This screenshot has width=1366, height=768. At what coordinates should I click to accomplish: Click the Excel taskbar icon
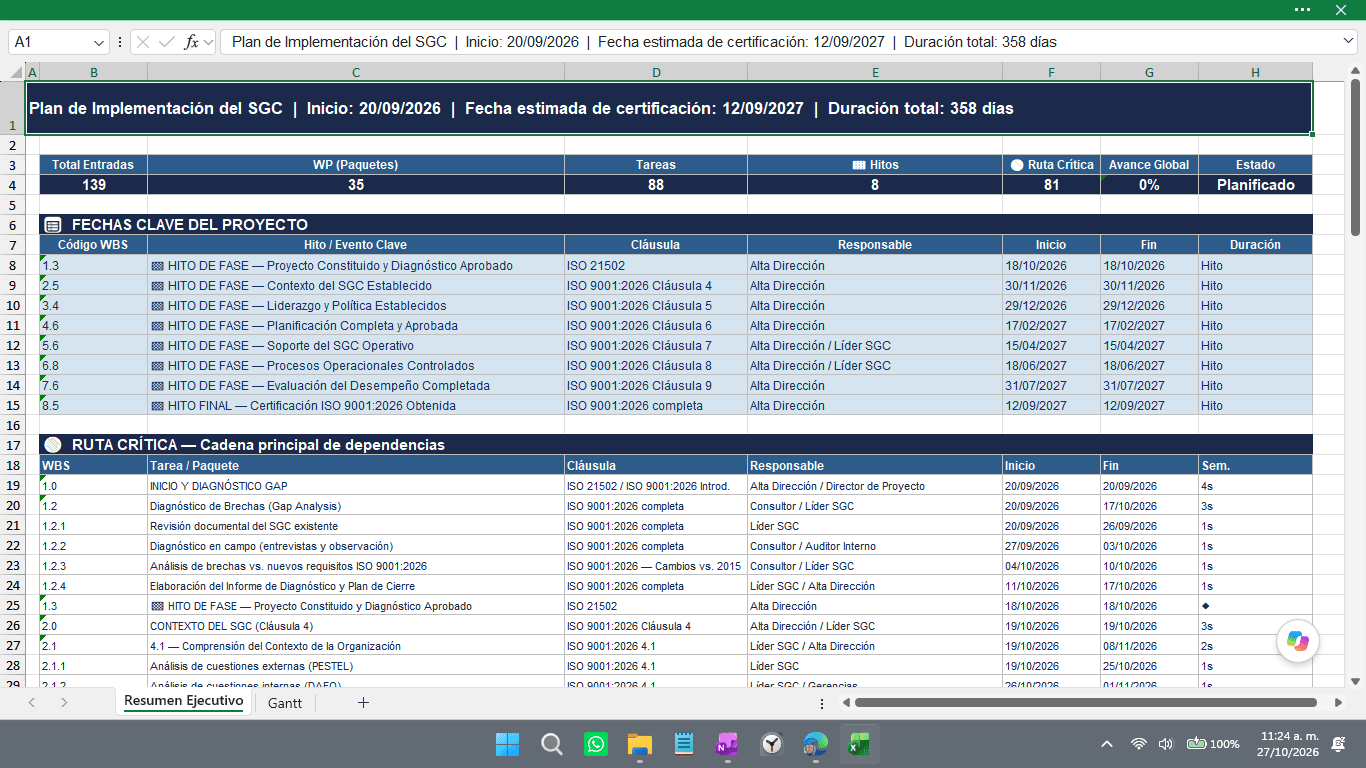coord(859,744)
